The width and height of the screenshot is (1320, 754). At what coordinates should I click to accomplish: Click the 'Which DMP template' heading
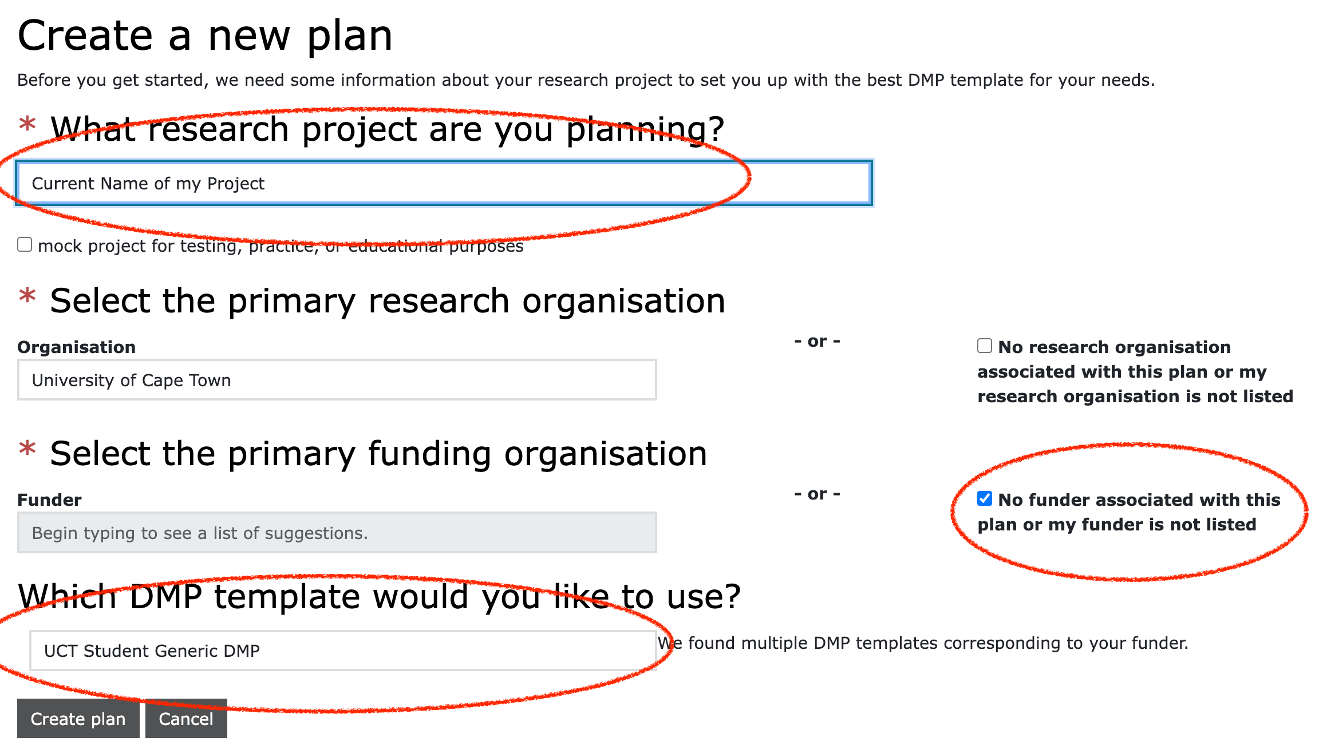379,596
